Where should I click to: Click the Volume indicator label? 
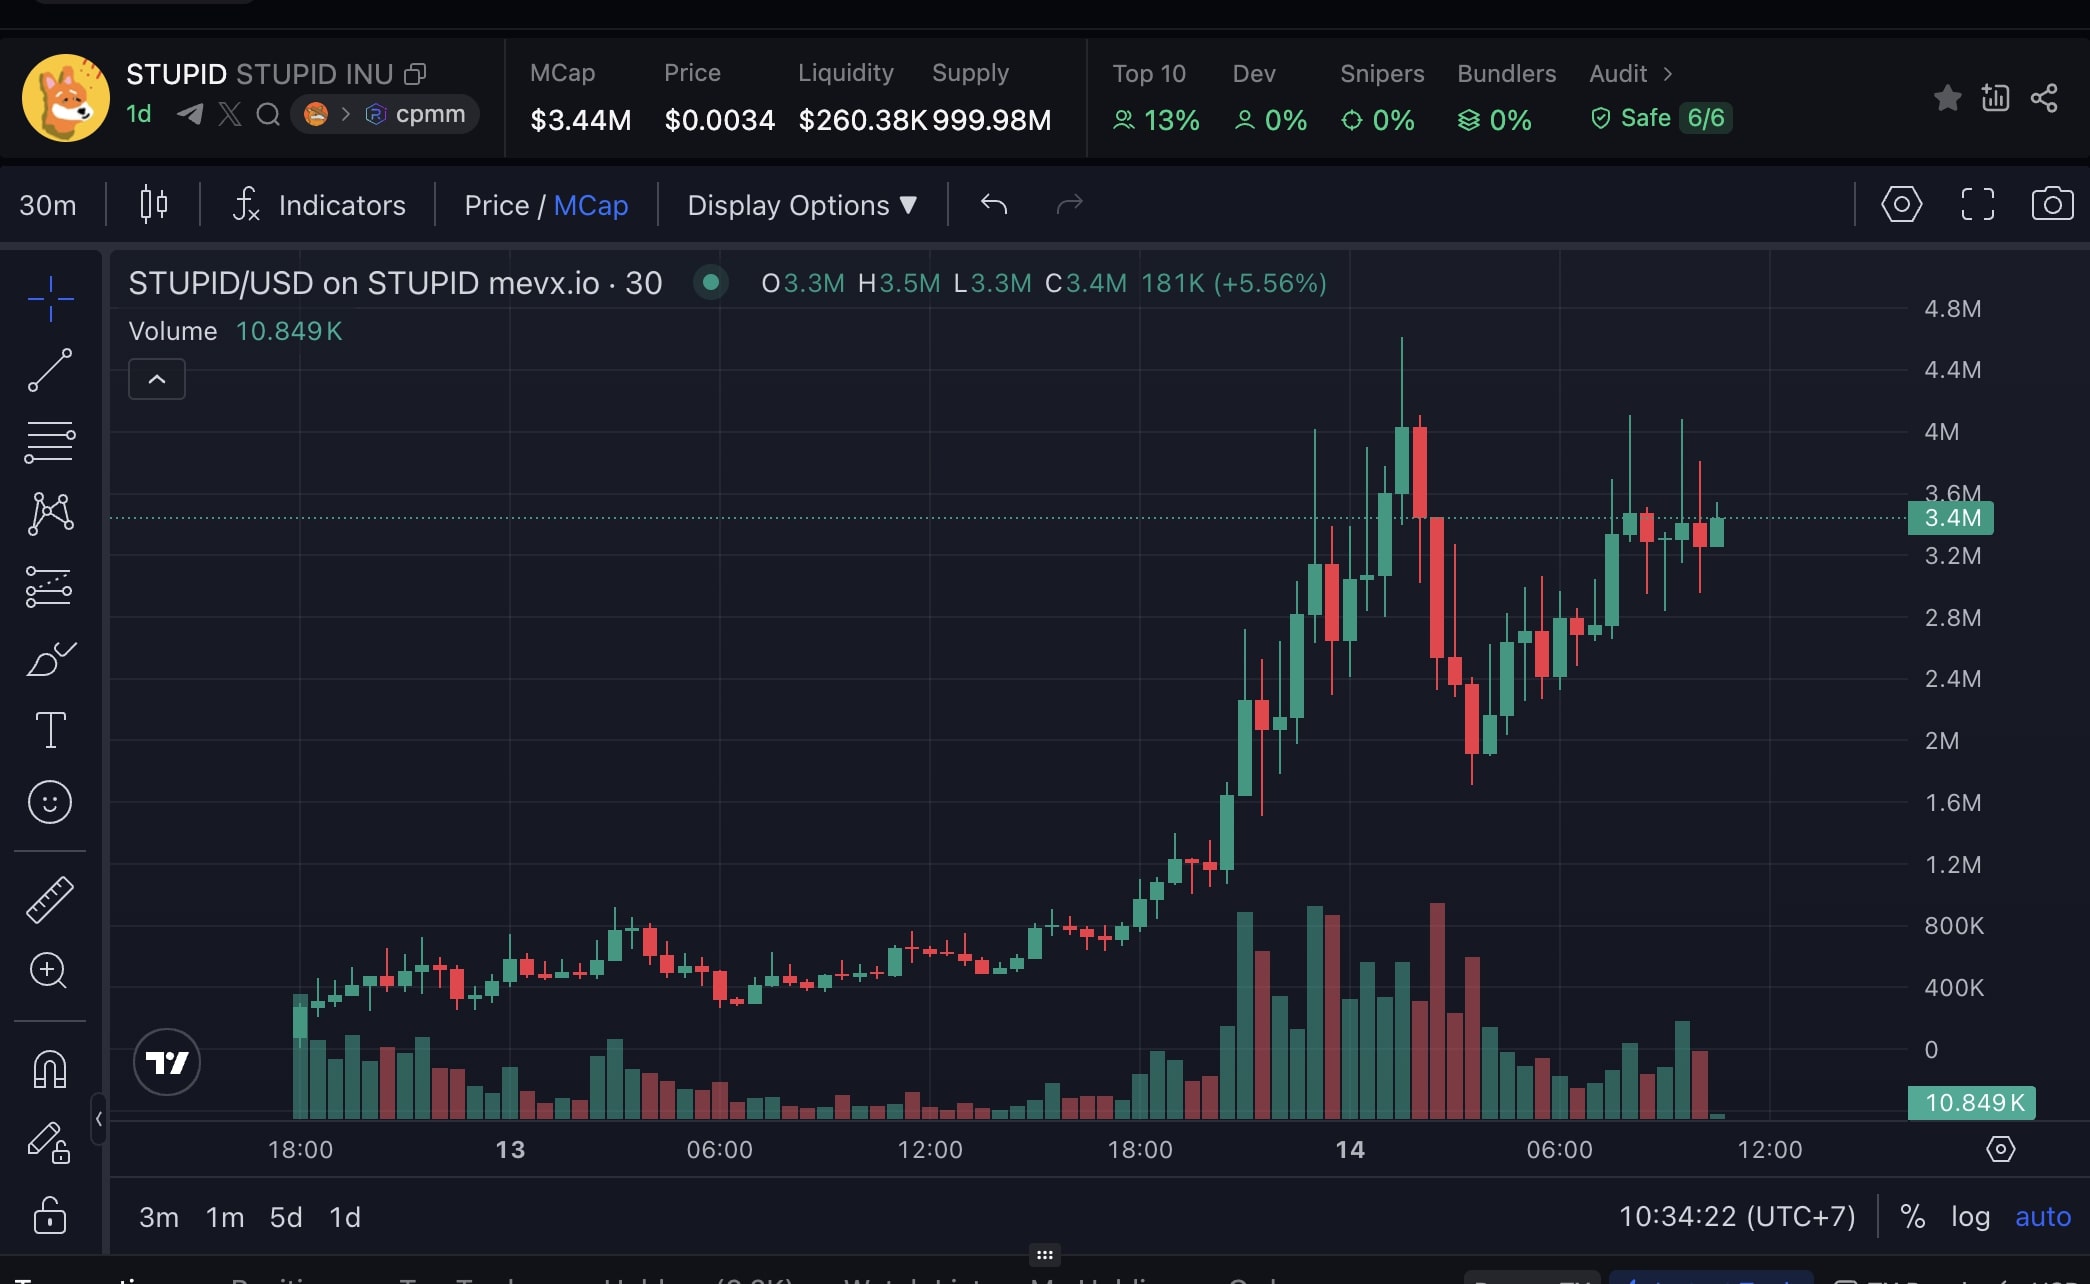pyautogui.click(x=173, y=331)
